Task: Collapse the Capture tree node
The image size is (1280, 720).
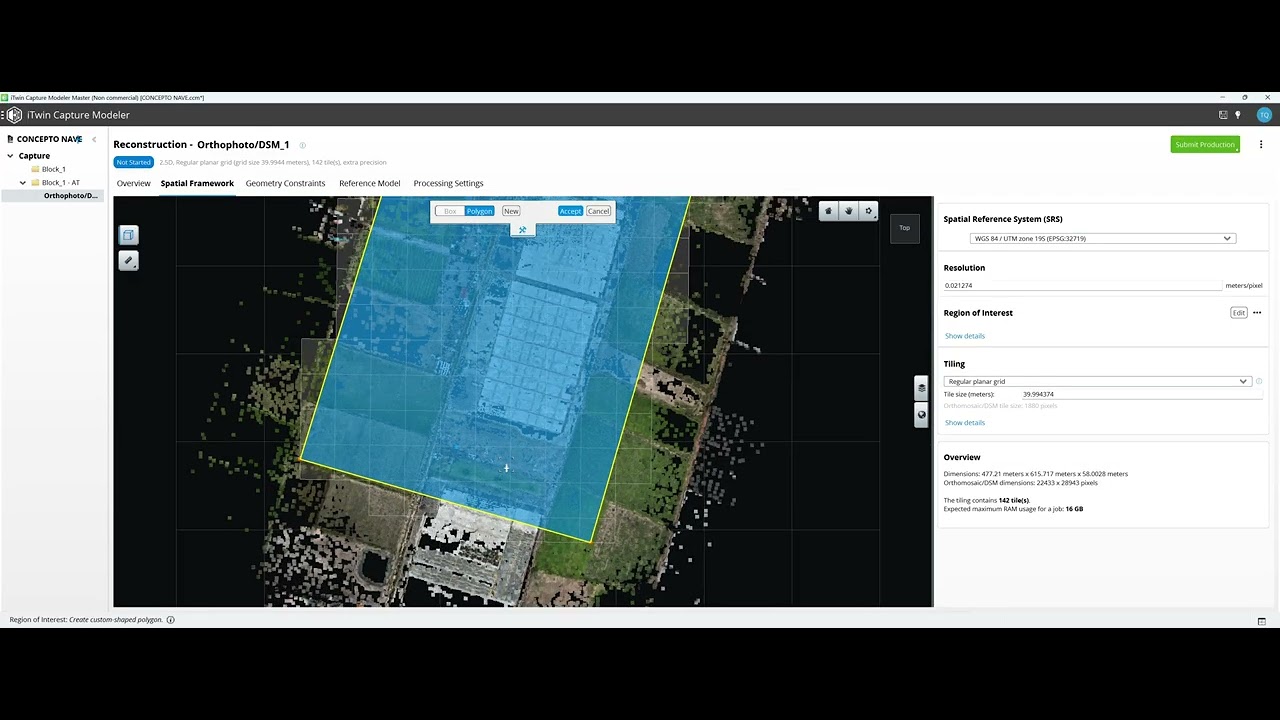Action: pyautogui.click(x=10, y=156)
